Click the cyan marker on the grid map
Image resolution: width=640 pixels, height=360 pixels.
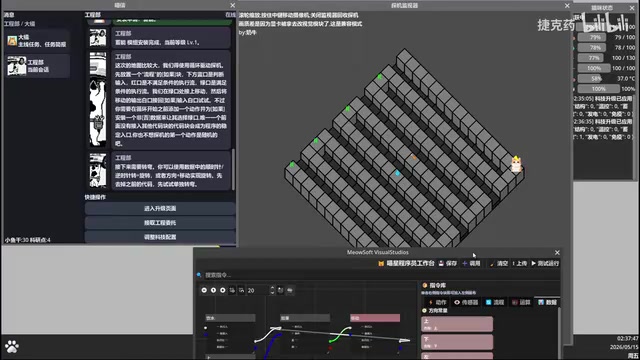click(x=398, y=173)
